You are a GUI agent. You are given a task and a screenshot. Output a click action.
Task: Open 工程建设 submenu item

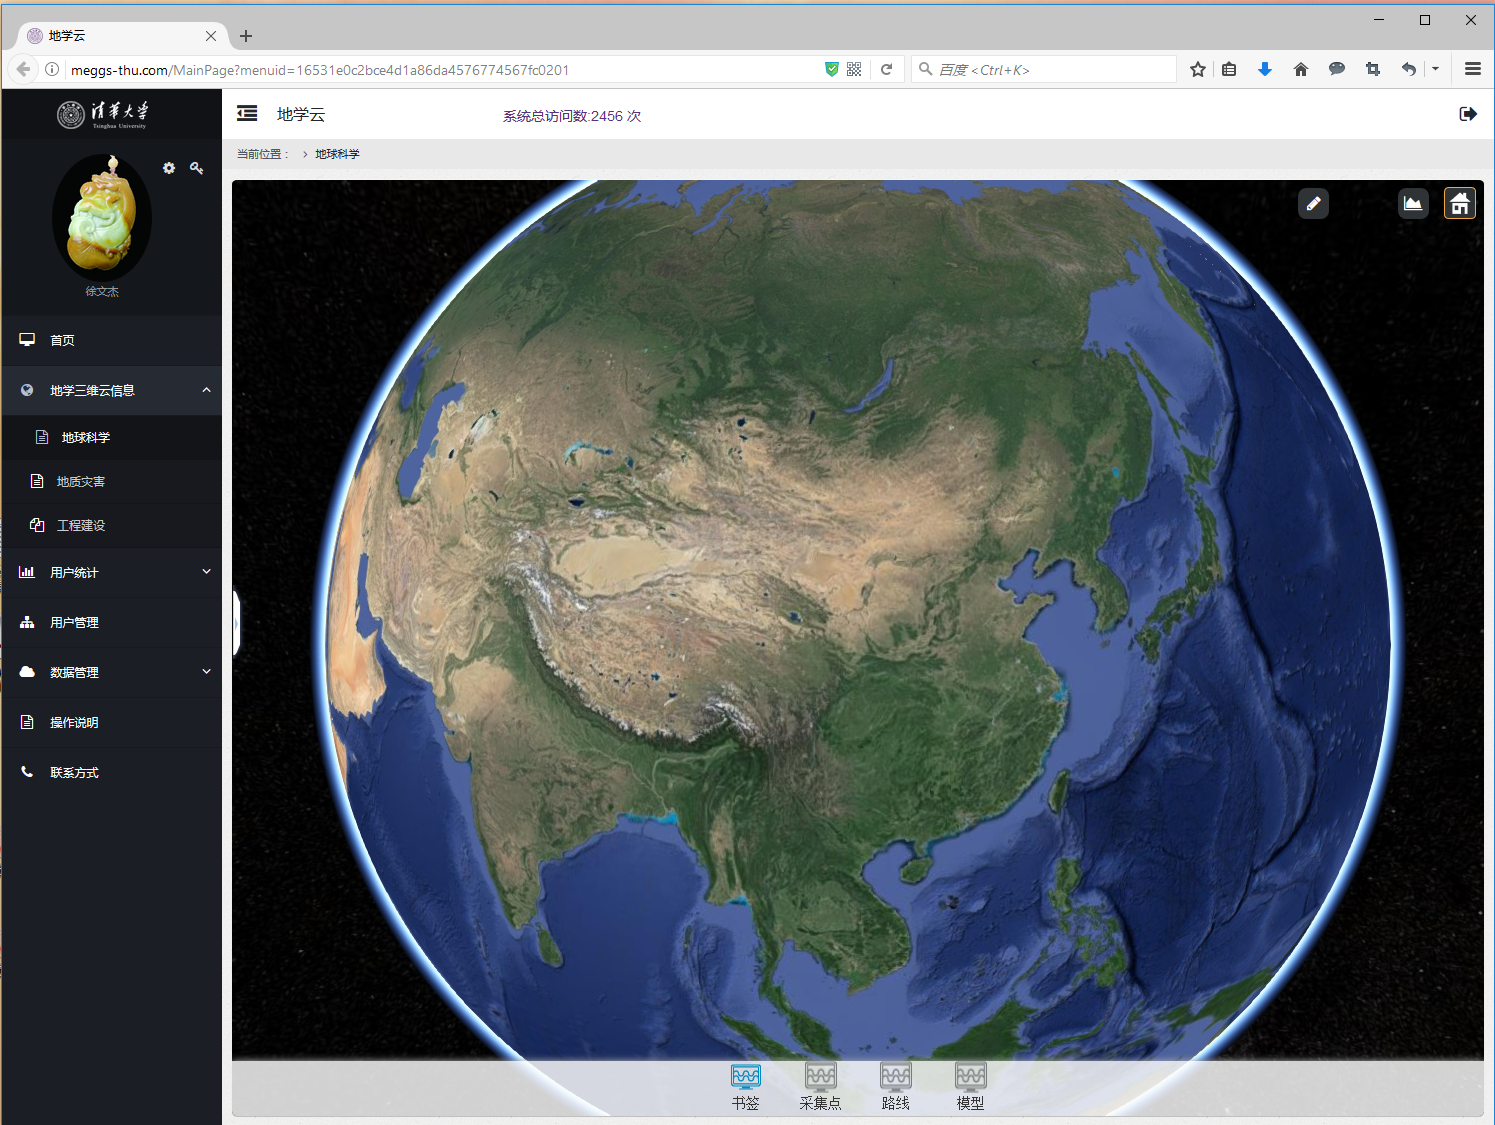click(81, 526)
